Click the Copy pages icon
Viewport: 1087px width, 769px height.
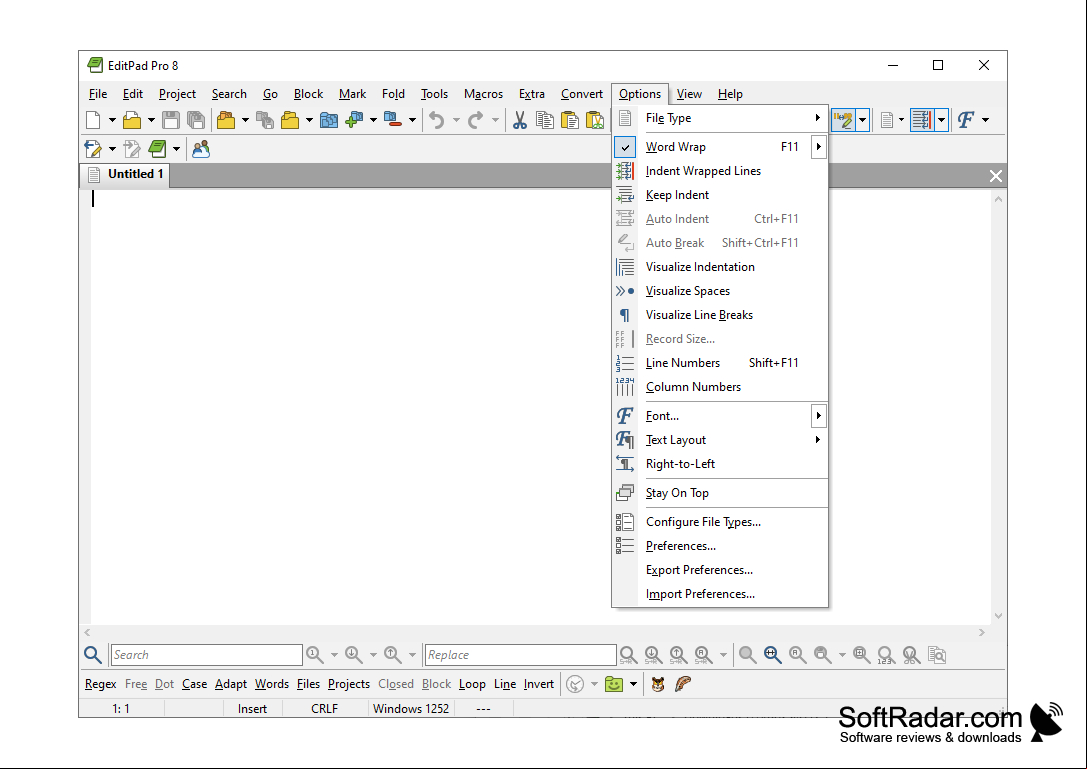click(x=545, y=120)
